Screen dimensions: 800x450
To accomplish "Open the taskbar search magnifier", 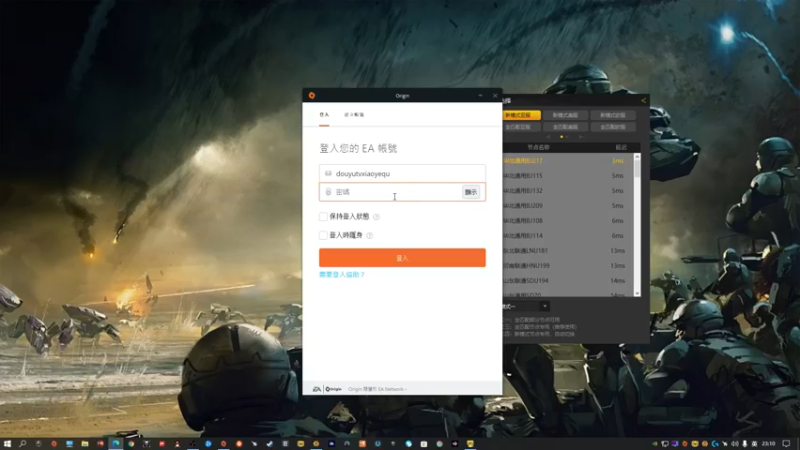I will (x=22, y=444).
